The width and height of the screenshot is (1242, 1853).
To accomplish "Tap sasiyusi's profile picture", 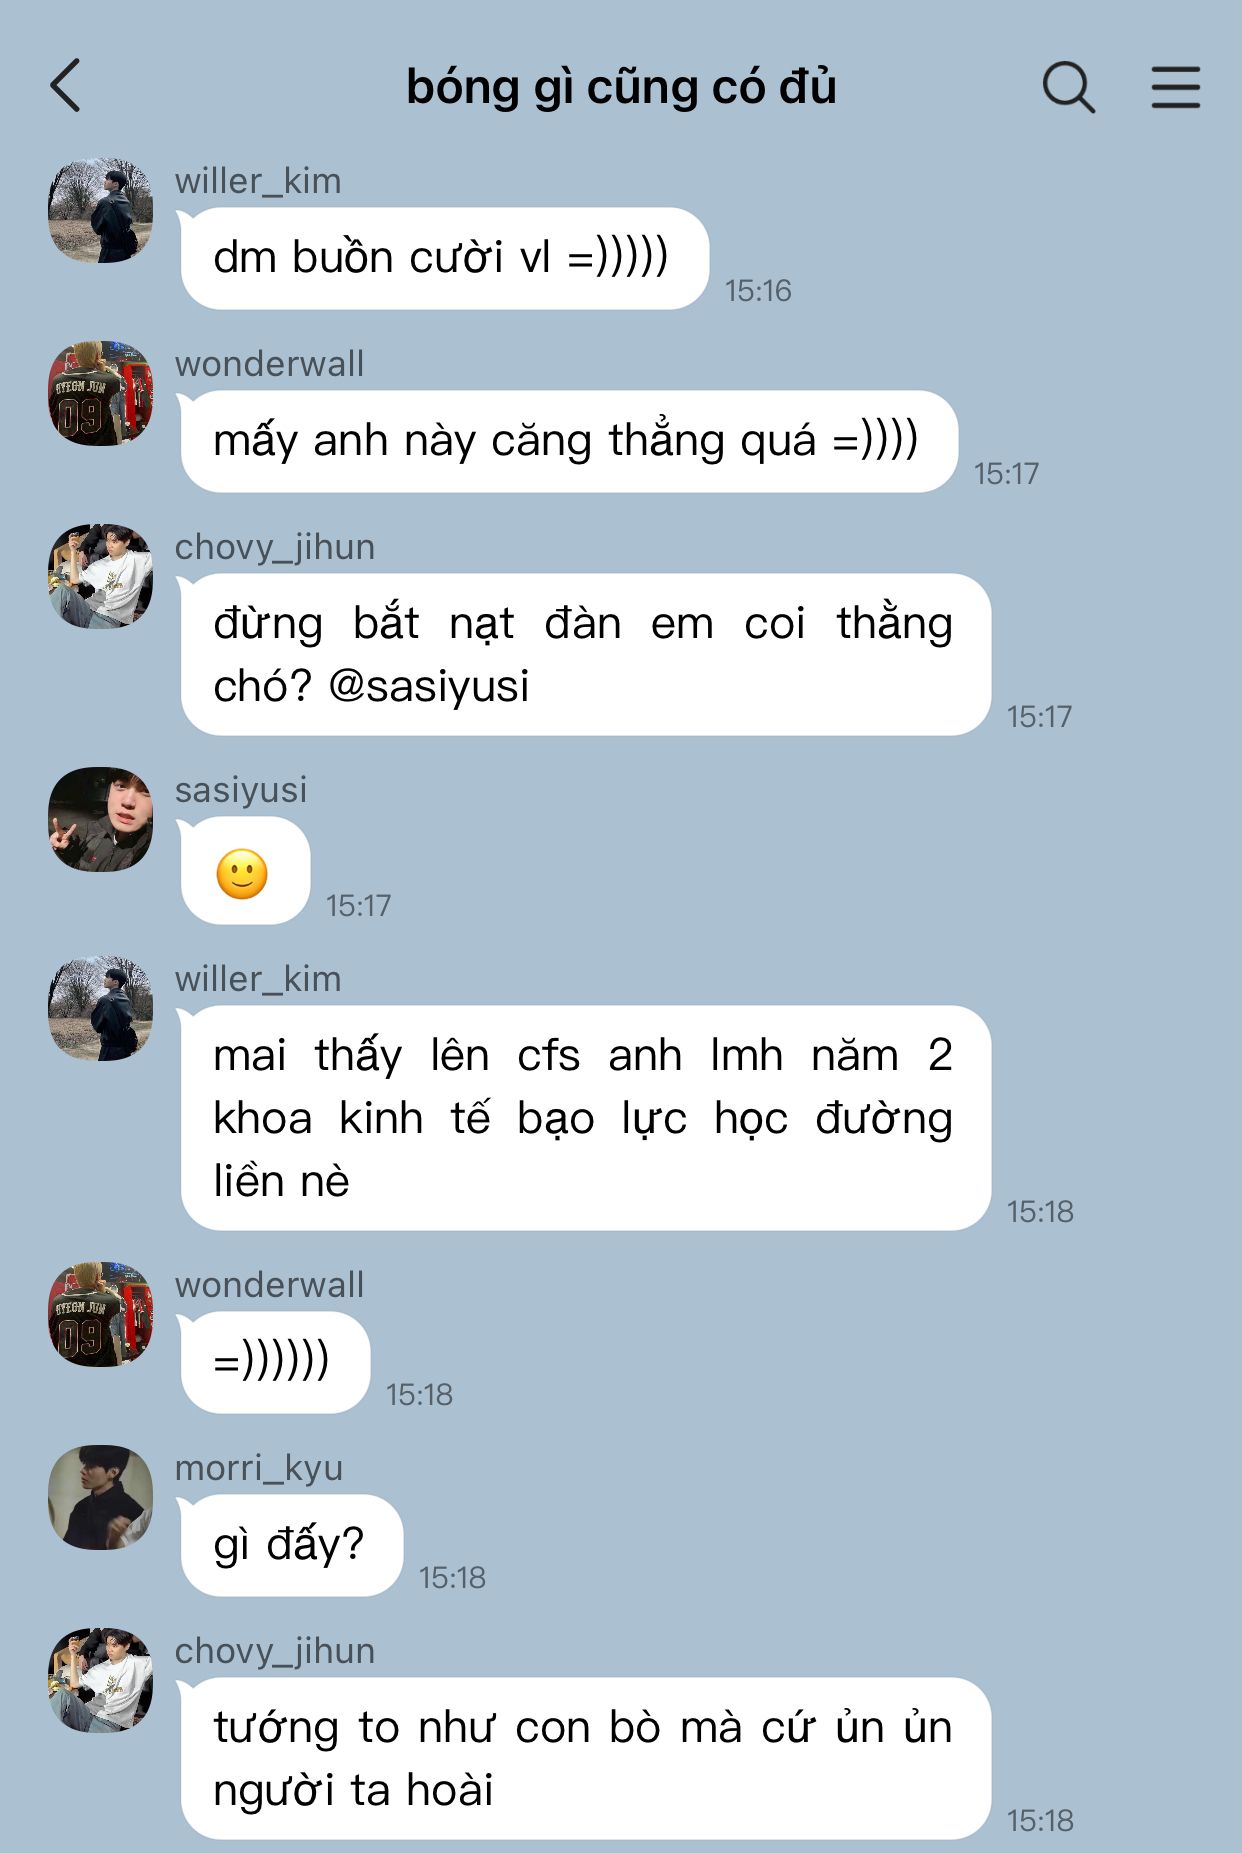I will coord(100,819).
